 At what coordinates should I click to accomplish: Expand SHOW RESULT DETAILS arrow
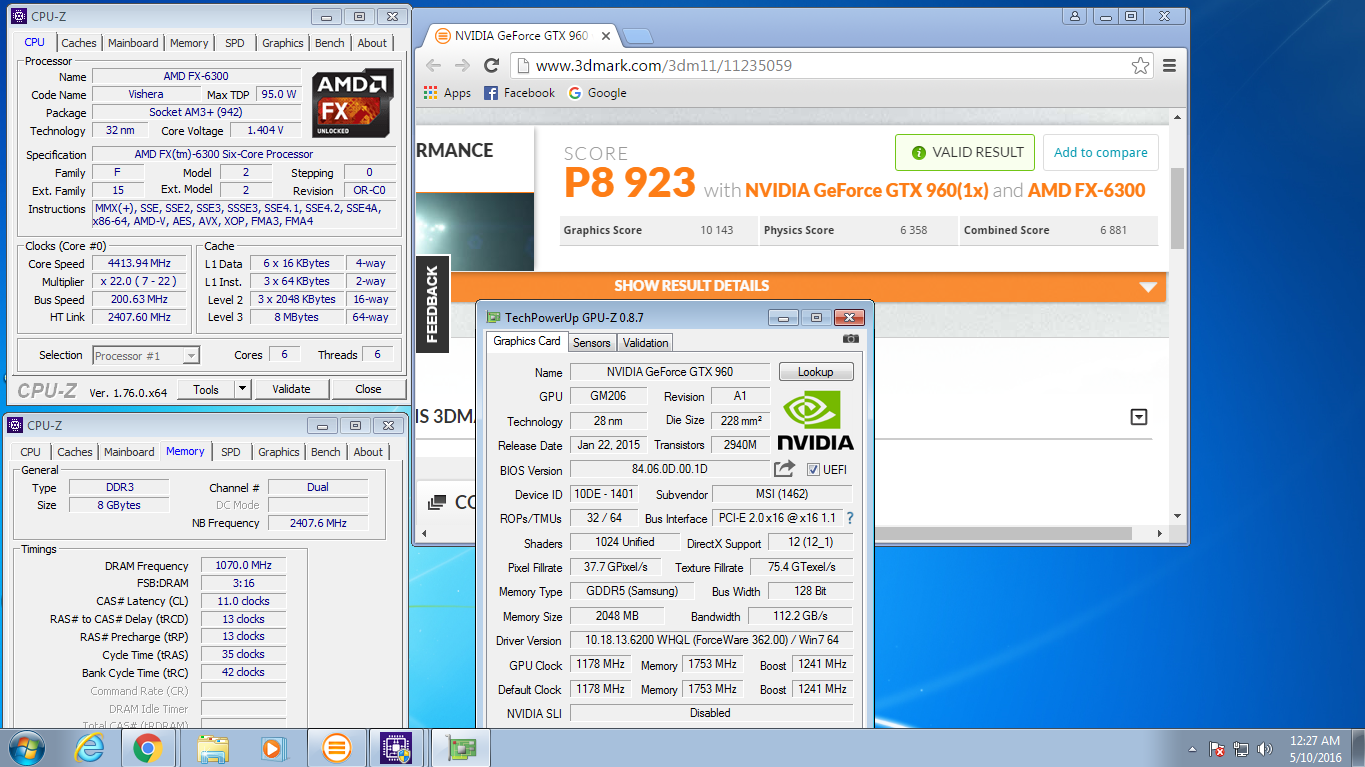pos(1147,287)
